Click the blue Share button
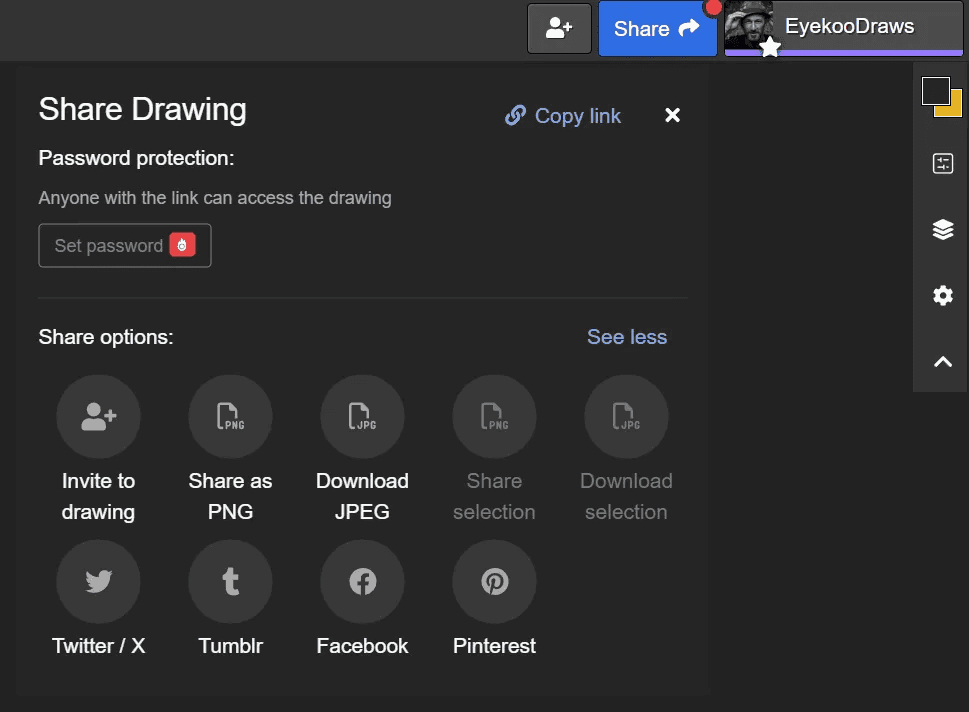Image resolution: width=969 pixels, height=712 pixels. point(657,29)
